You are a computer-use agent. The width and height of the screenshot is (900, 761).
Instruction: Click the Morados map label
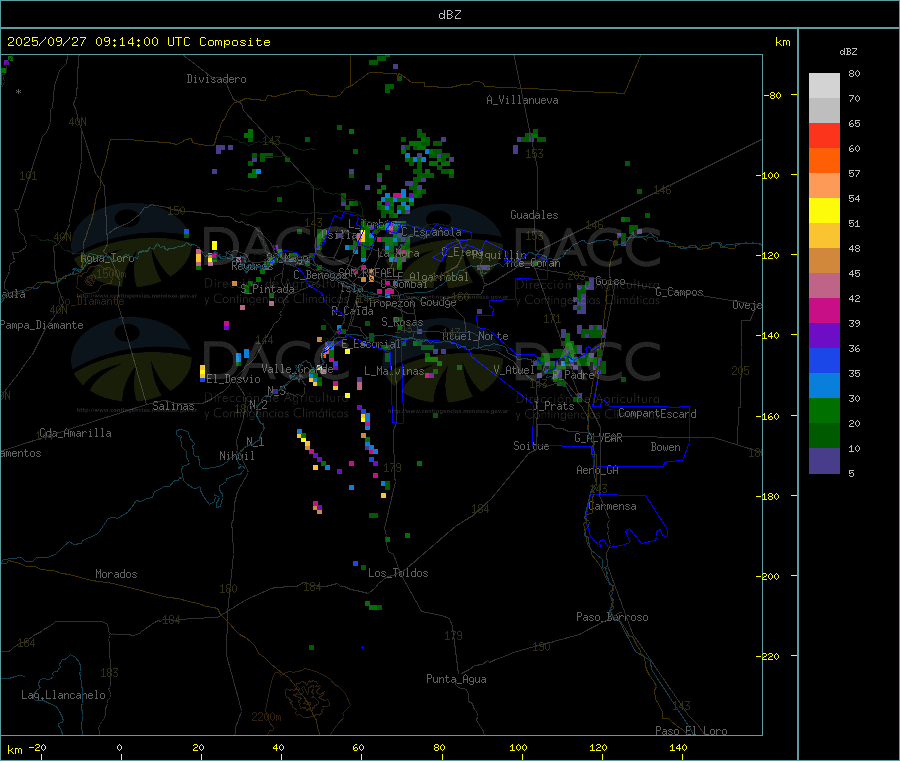tap(116, 574)
